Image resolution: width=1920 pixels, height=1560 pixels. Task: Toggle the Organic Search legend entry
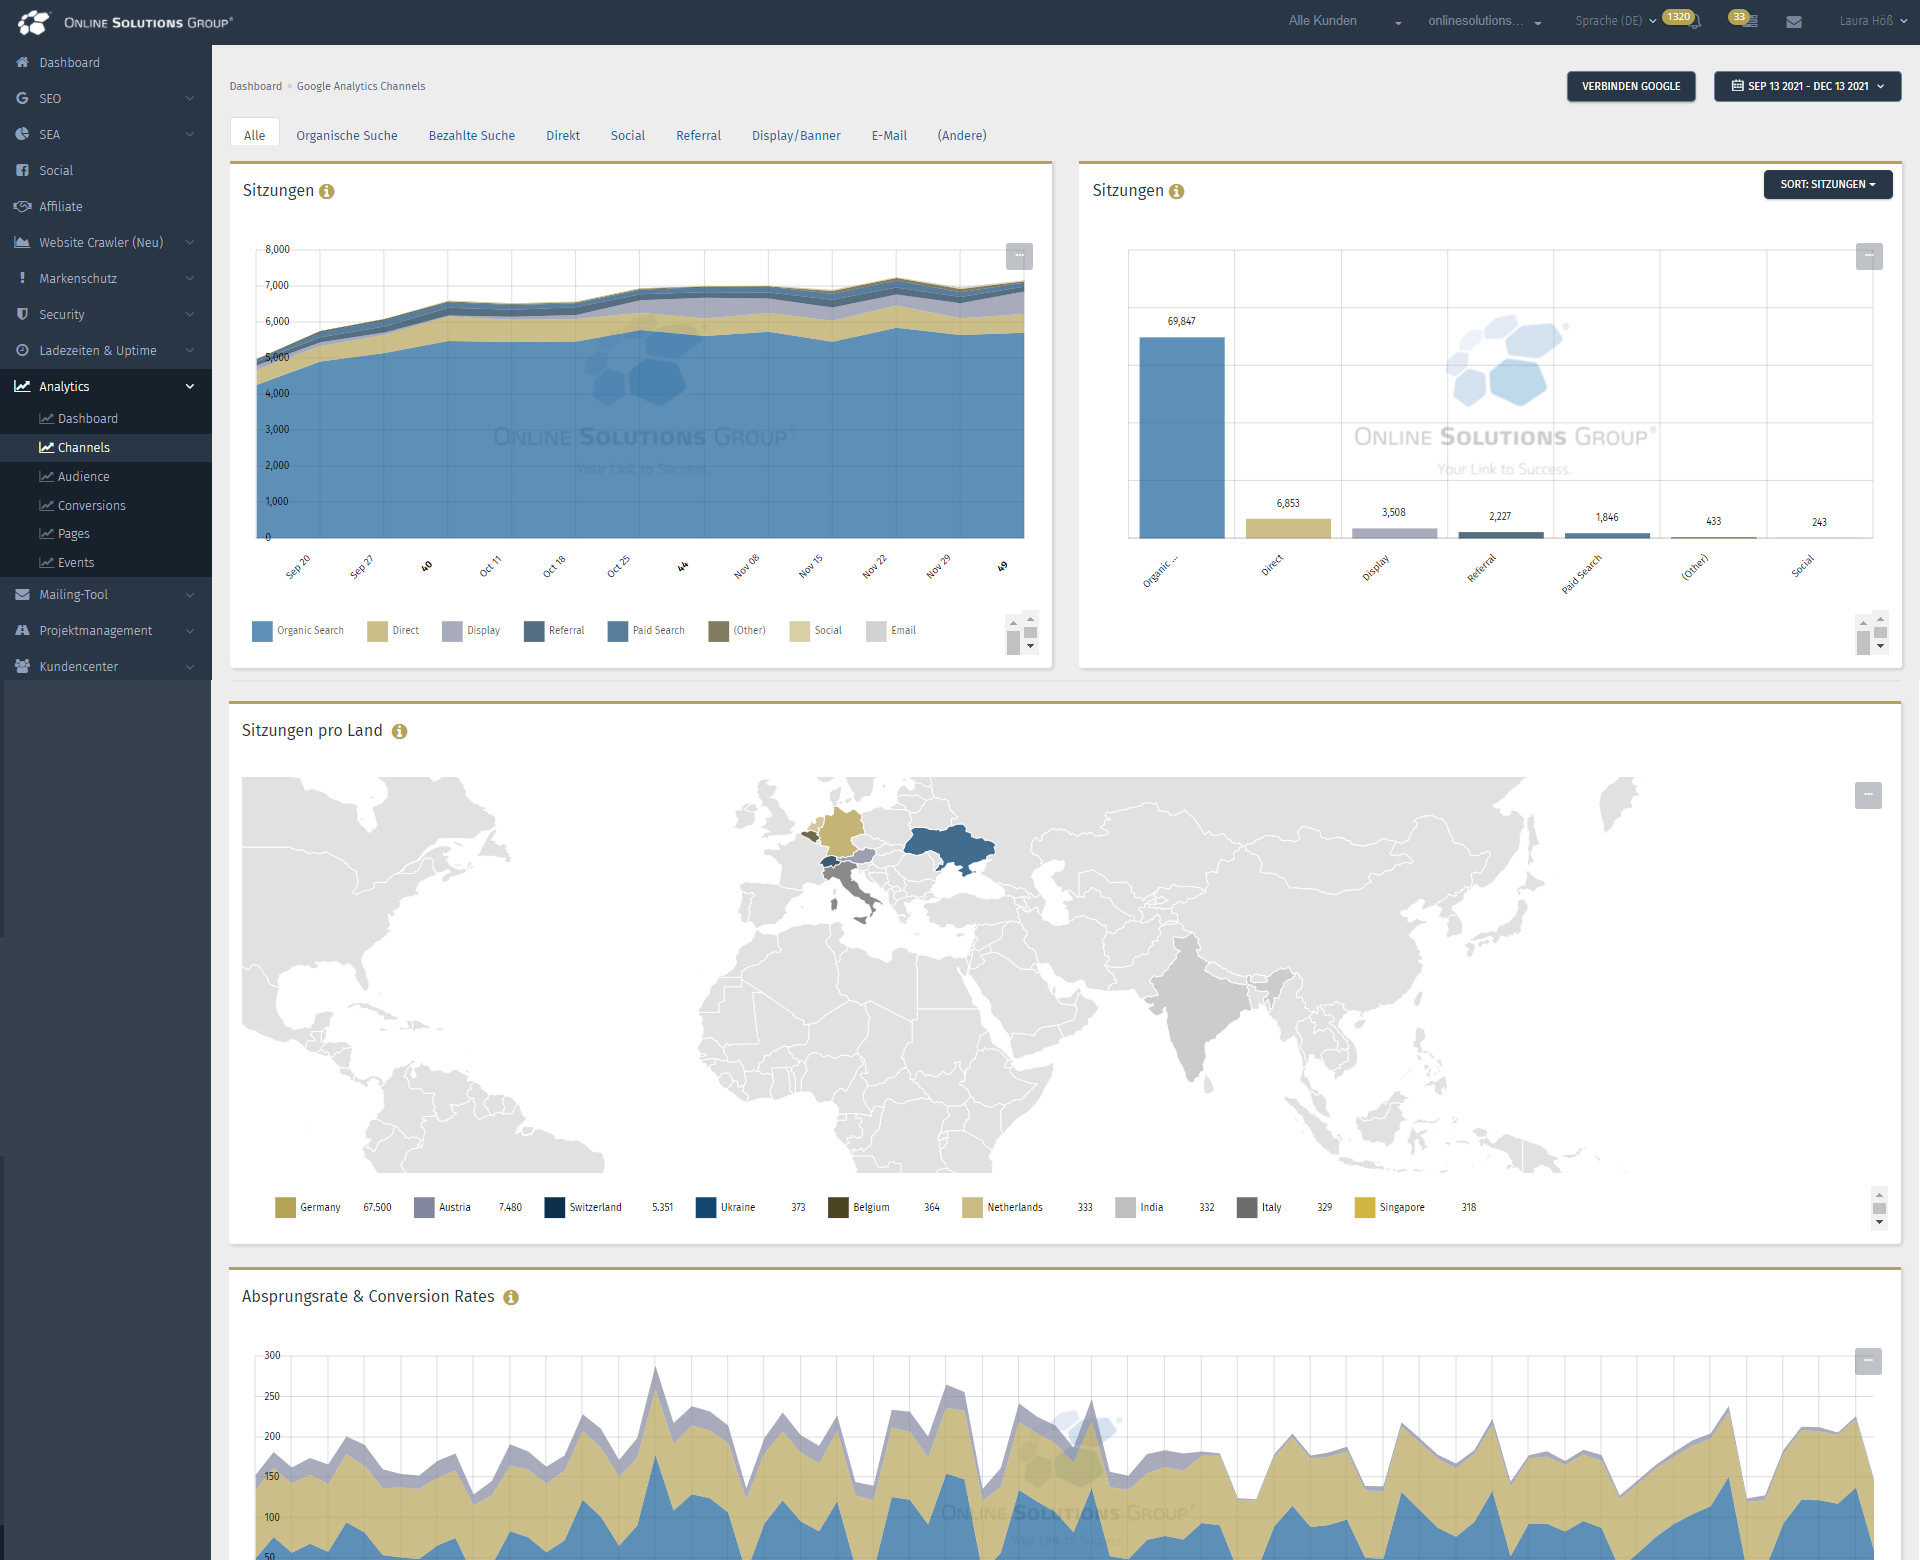click(297, 630)
